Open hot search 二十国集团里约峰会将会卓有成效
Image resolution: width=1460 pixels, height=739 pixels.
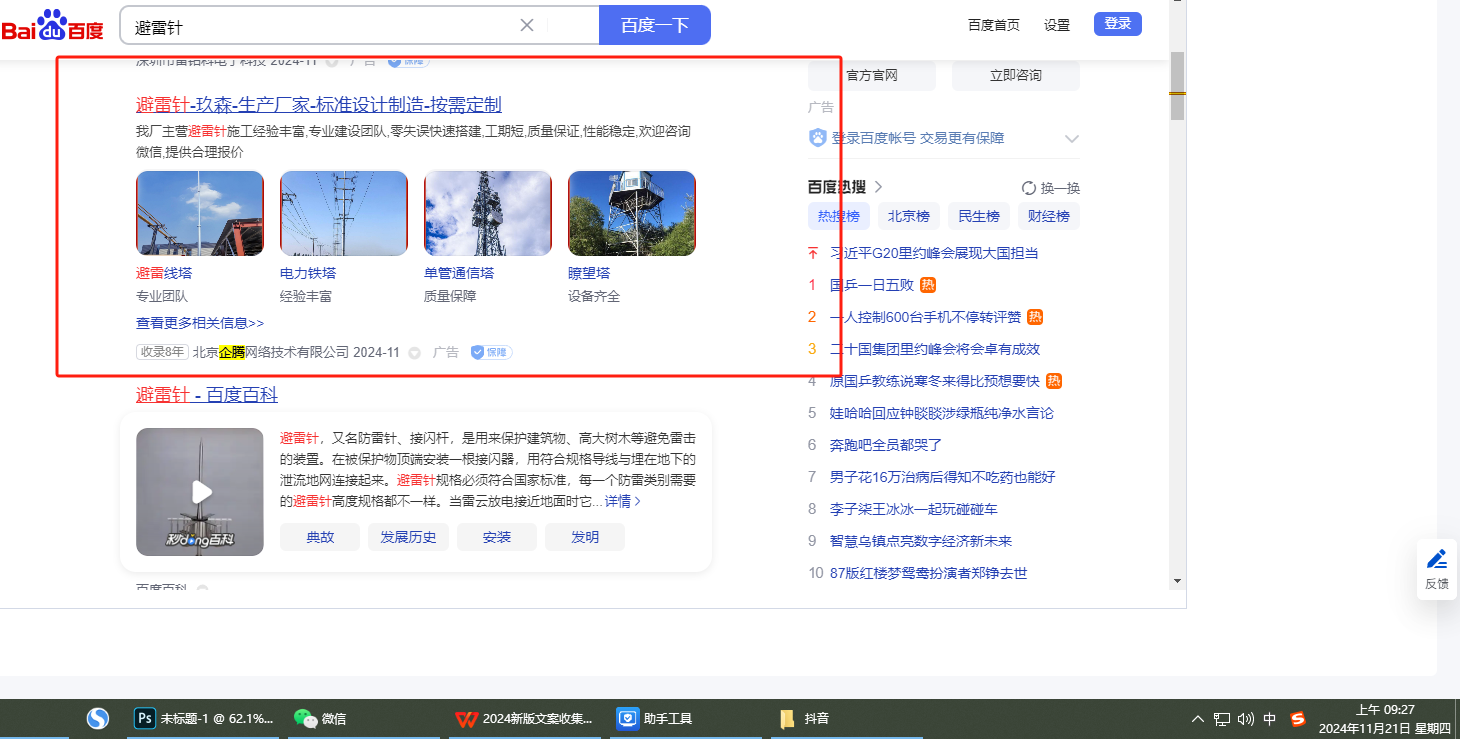935,349
